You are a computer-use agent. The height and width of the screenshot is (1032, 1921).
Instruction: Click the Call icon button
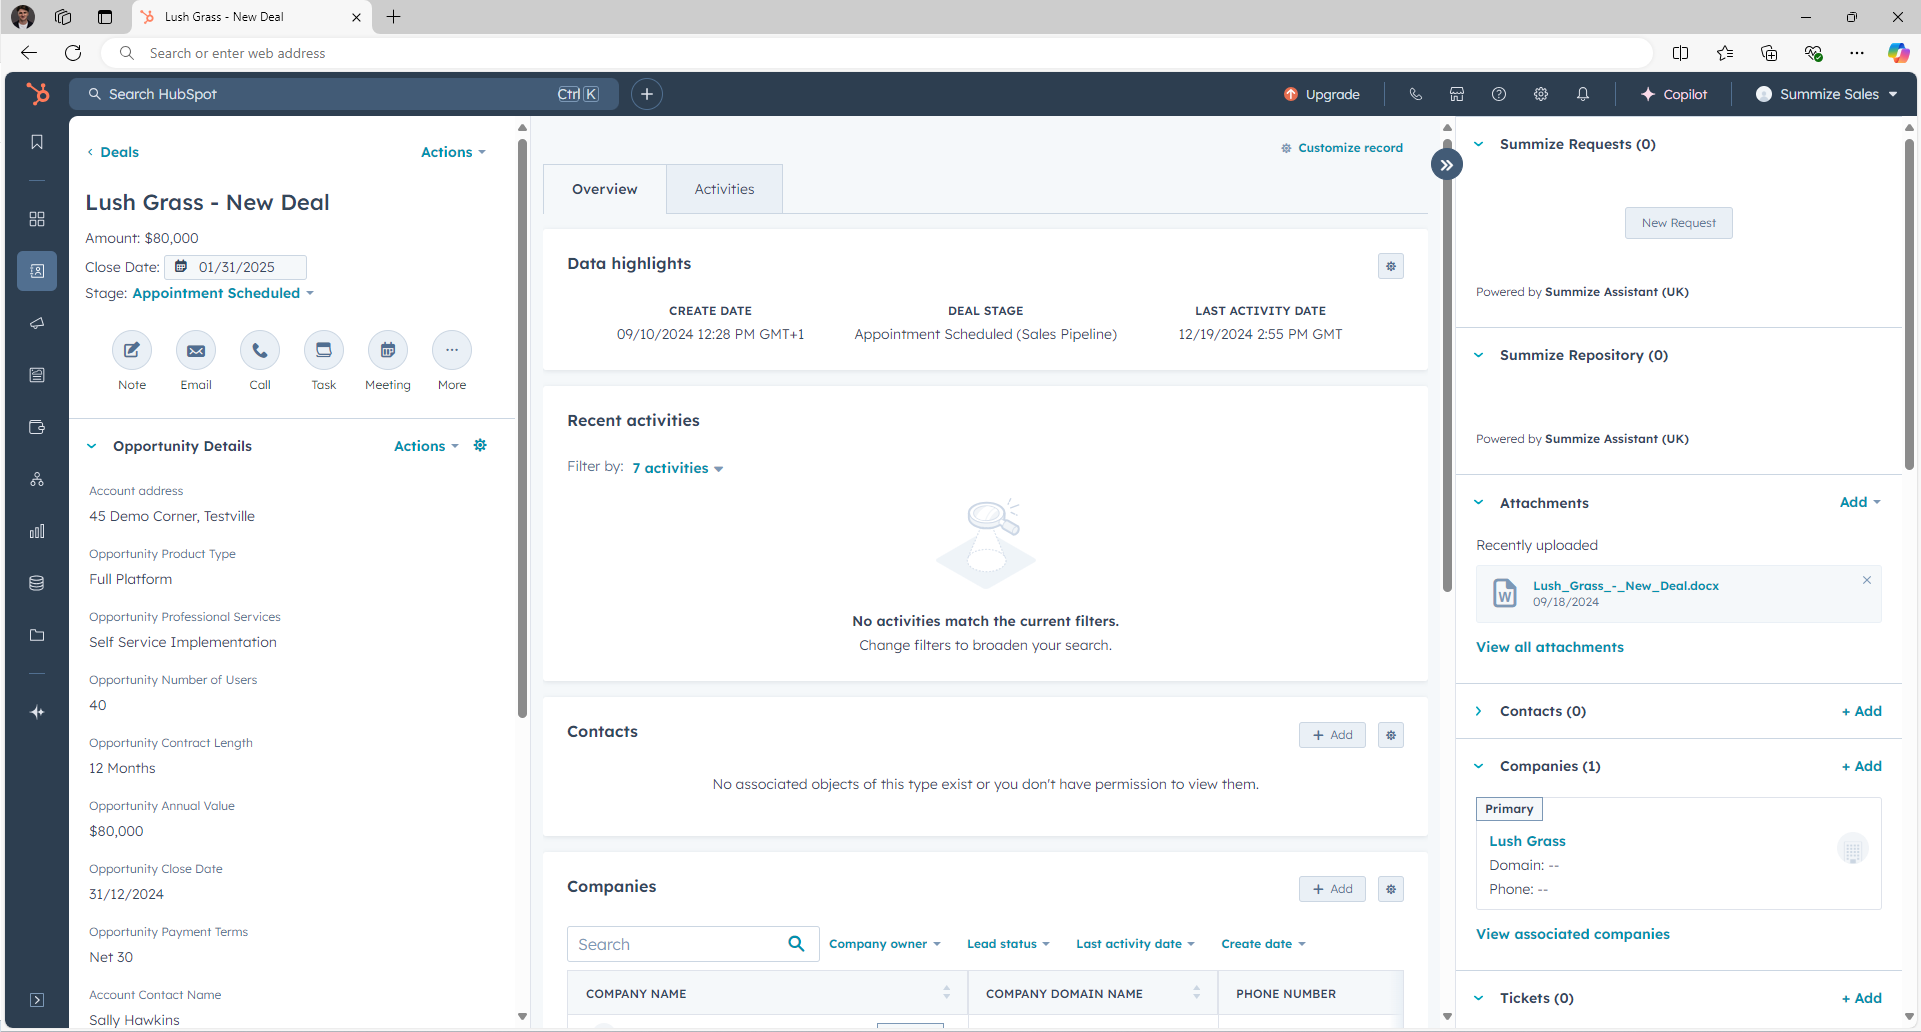tap(260, 350)
